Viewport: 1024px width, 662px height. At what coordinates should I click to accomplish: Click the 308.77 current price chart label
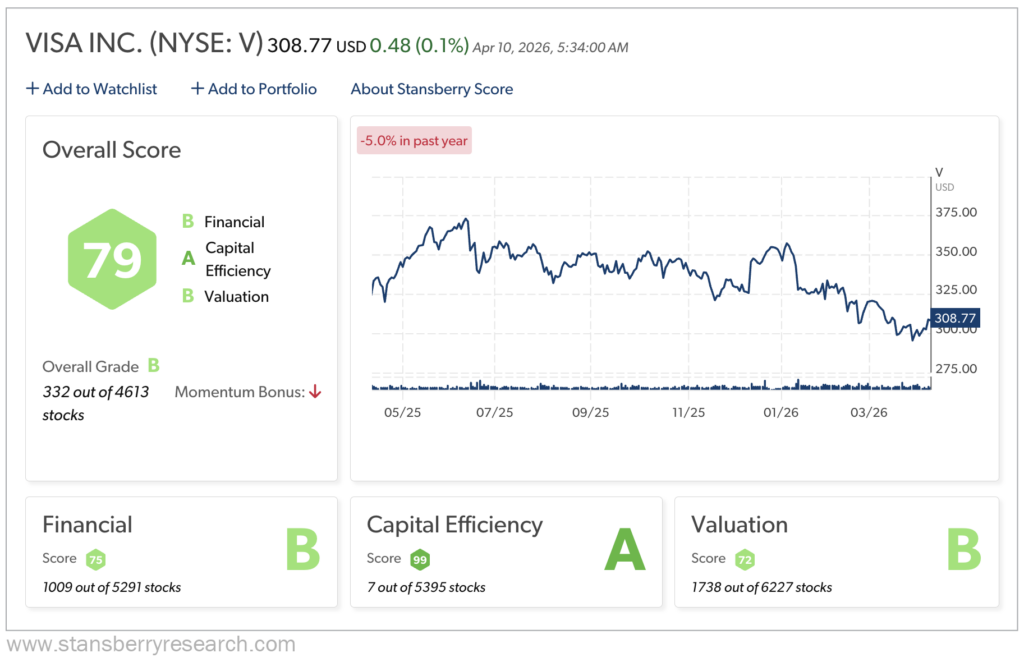pyautogui.click(x=954, y=319)
